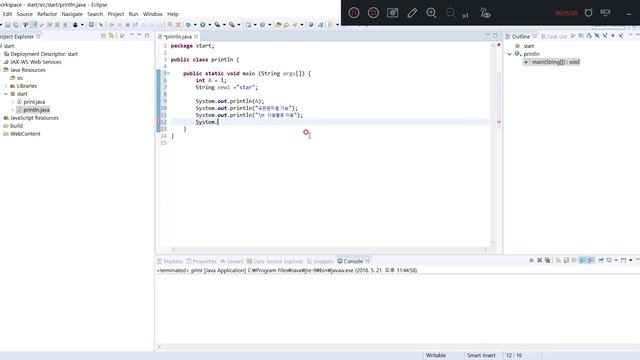Click the green Run button in toolbar
This screenshot has height=360, width=640.
coord(202,25)
